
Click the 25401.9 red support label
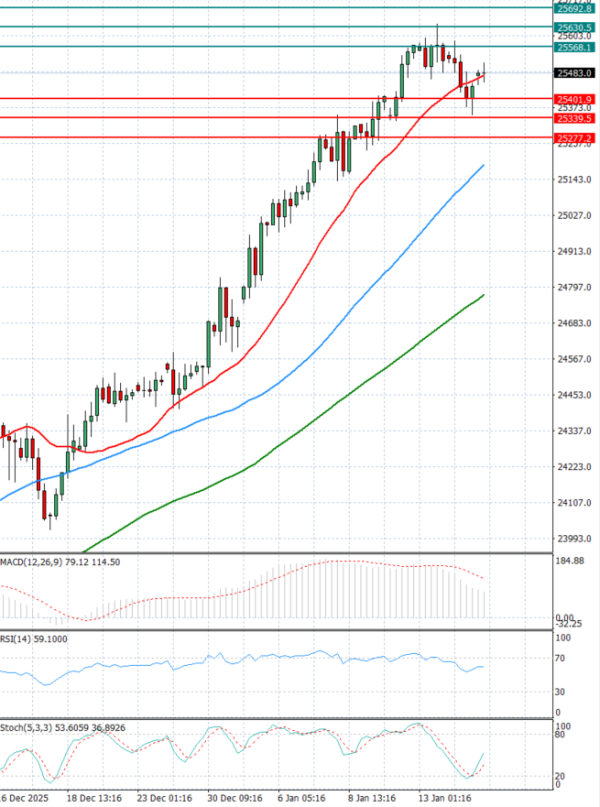tap(575, 99)
